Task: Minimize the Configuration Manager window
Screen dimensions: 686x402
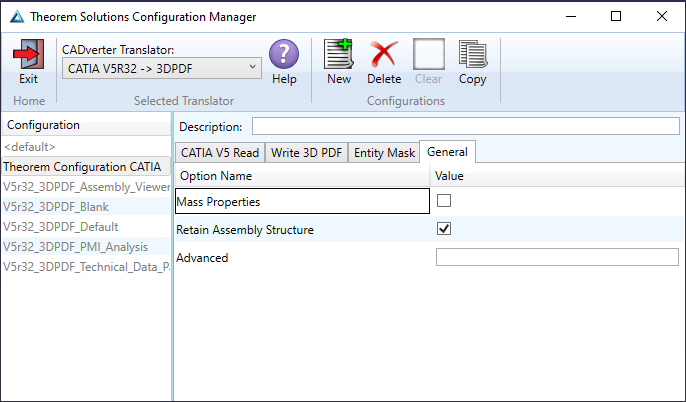Action: [570, 17]
